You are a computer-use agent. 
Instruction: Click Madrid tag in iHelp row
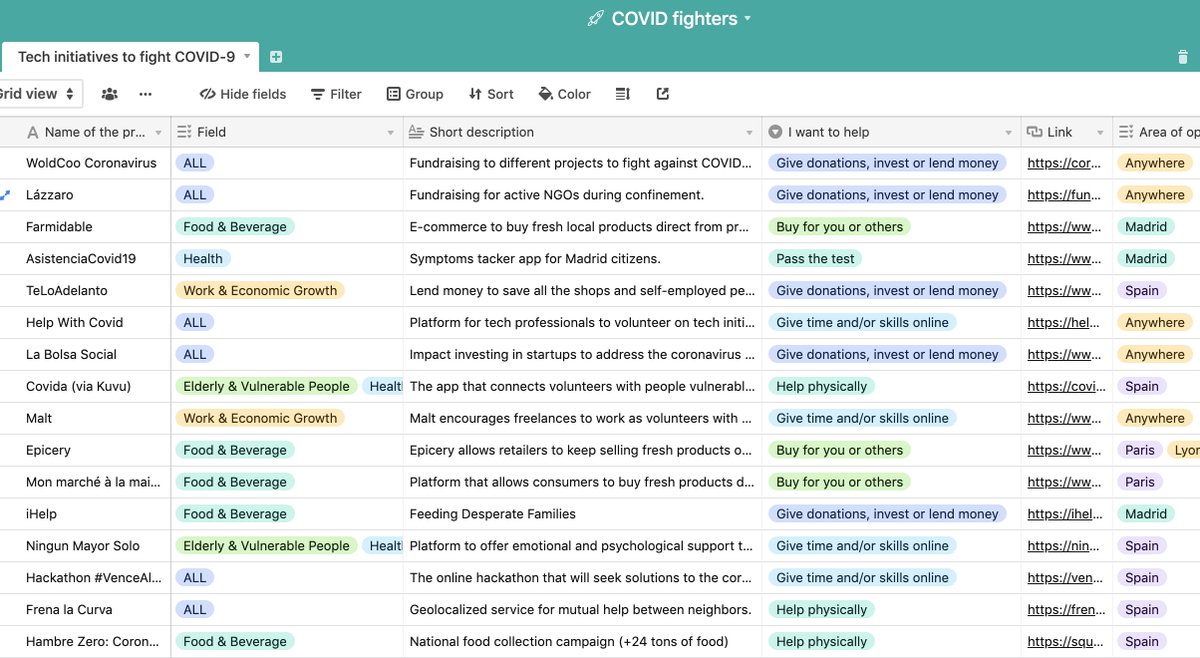tap(1146, 514)
